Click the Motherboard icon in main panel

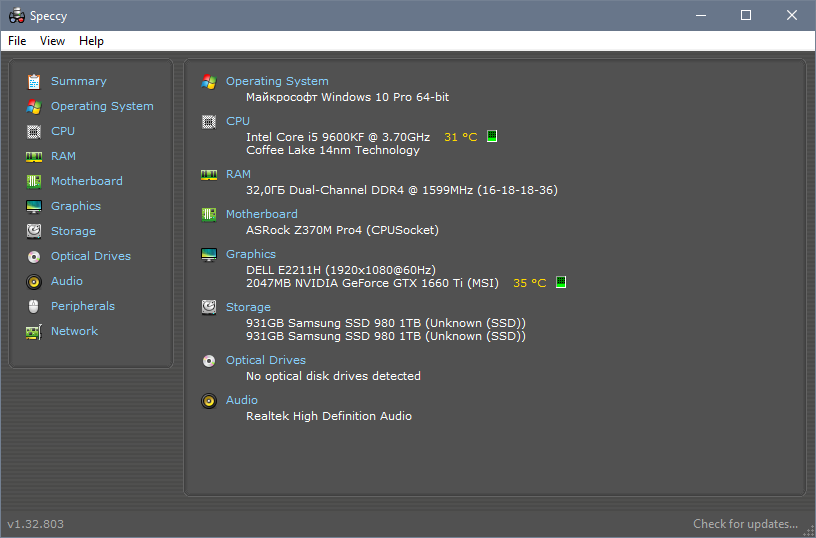209,214
